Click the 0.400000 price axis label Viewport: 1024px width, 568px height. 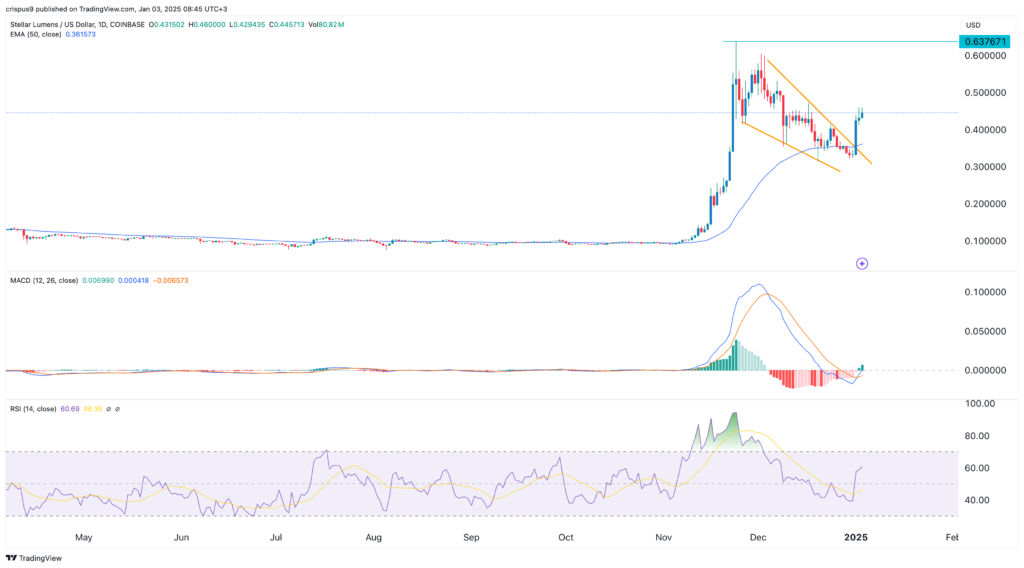click(x=985, y=130)
